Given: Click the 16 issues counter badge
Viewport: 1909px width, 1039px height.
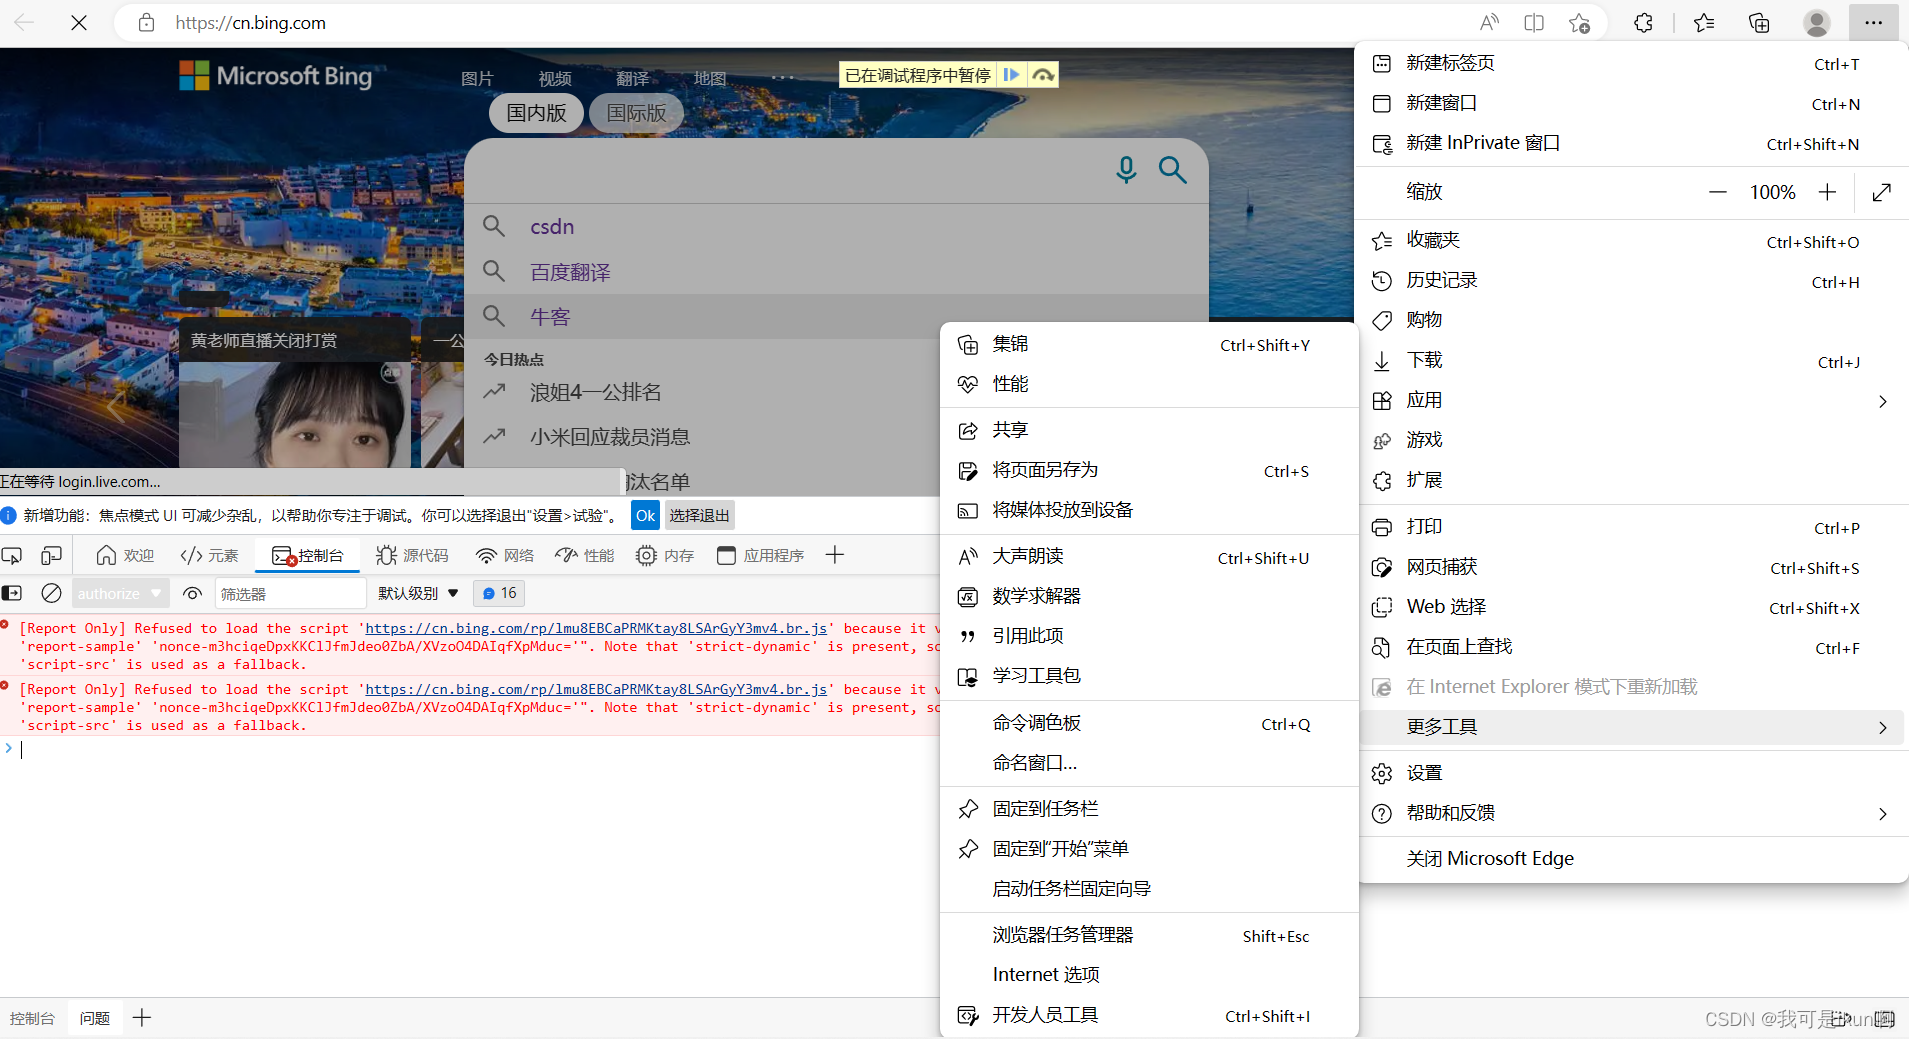Looking at the screenshot, I should coord(500,593).
